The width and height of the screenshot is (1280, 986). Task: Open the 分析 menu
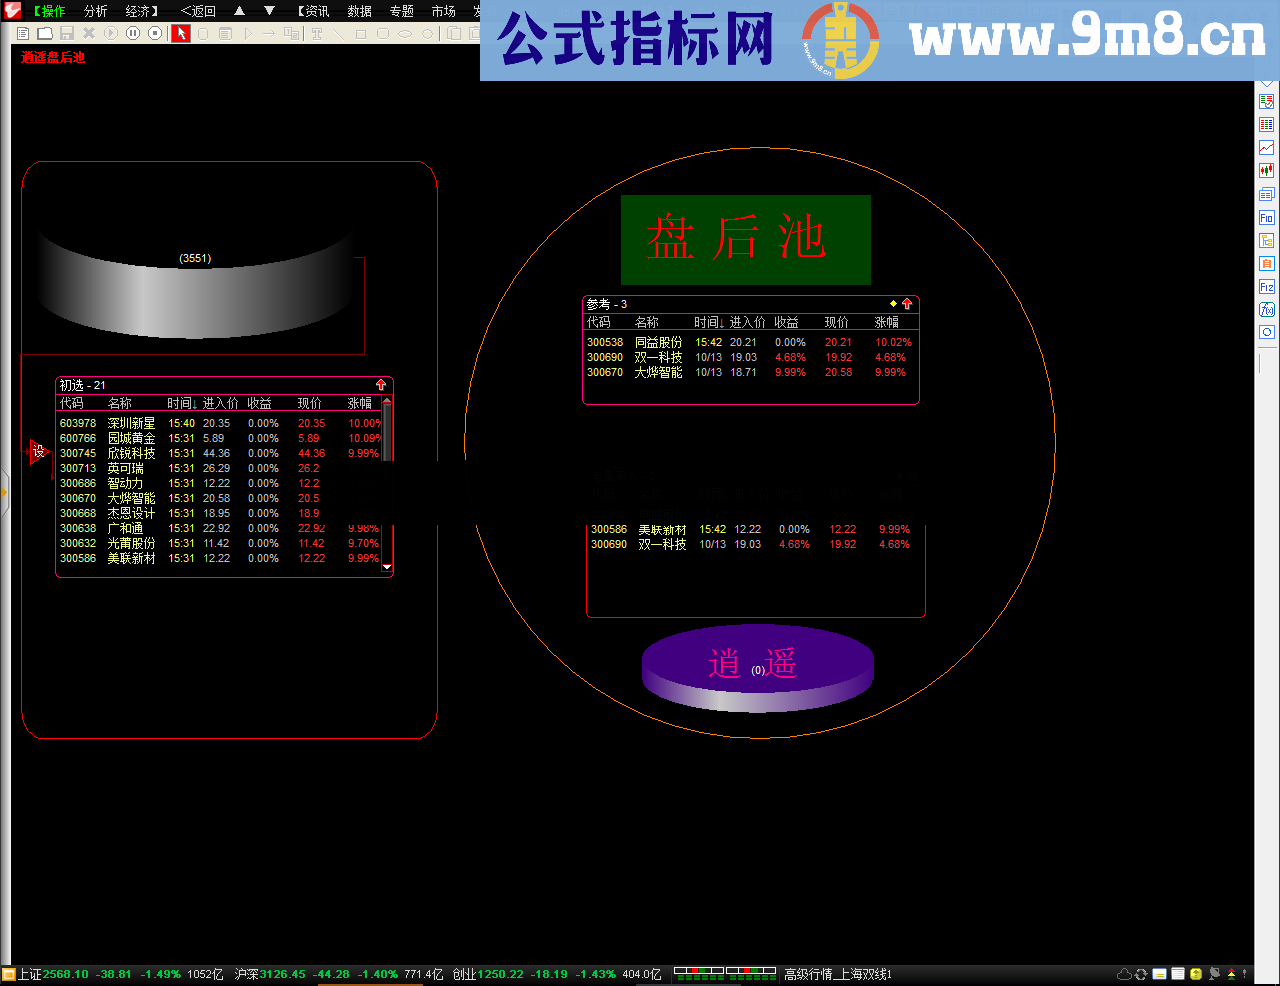point(95,11)
